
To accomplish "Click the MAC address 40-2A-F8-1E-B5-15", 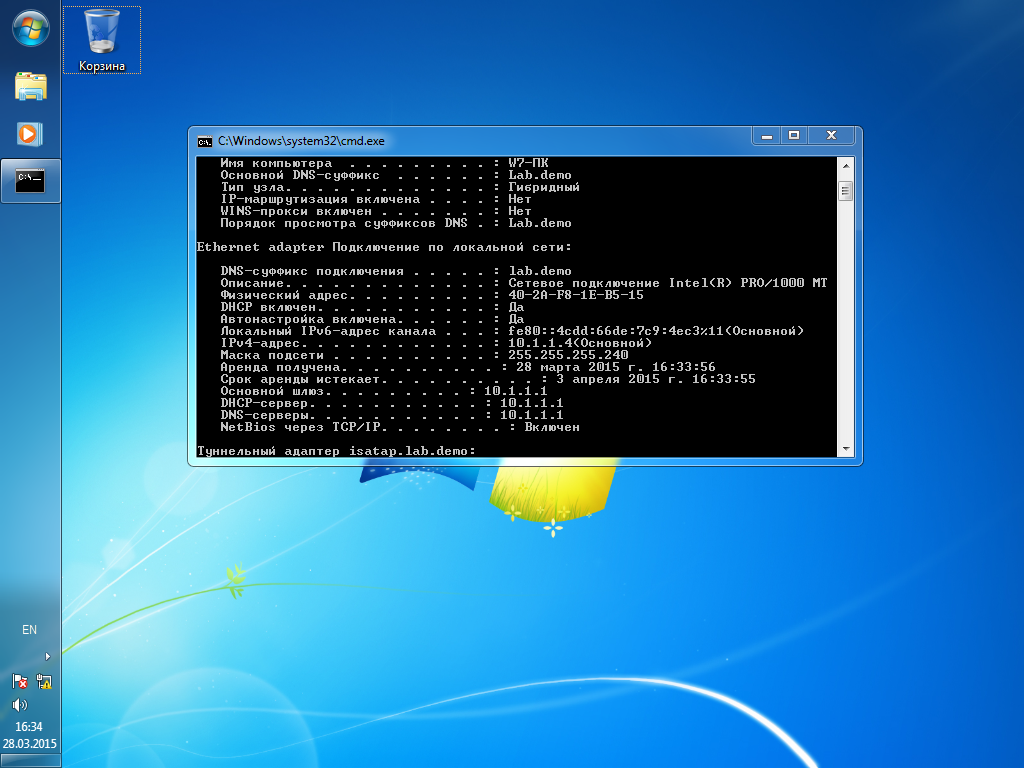I will pyautogui.click(x=576, y=295).
